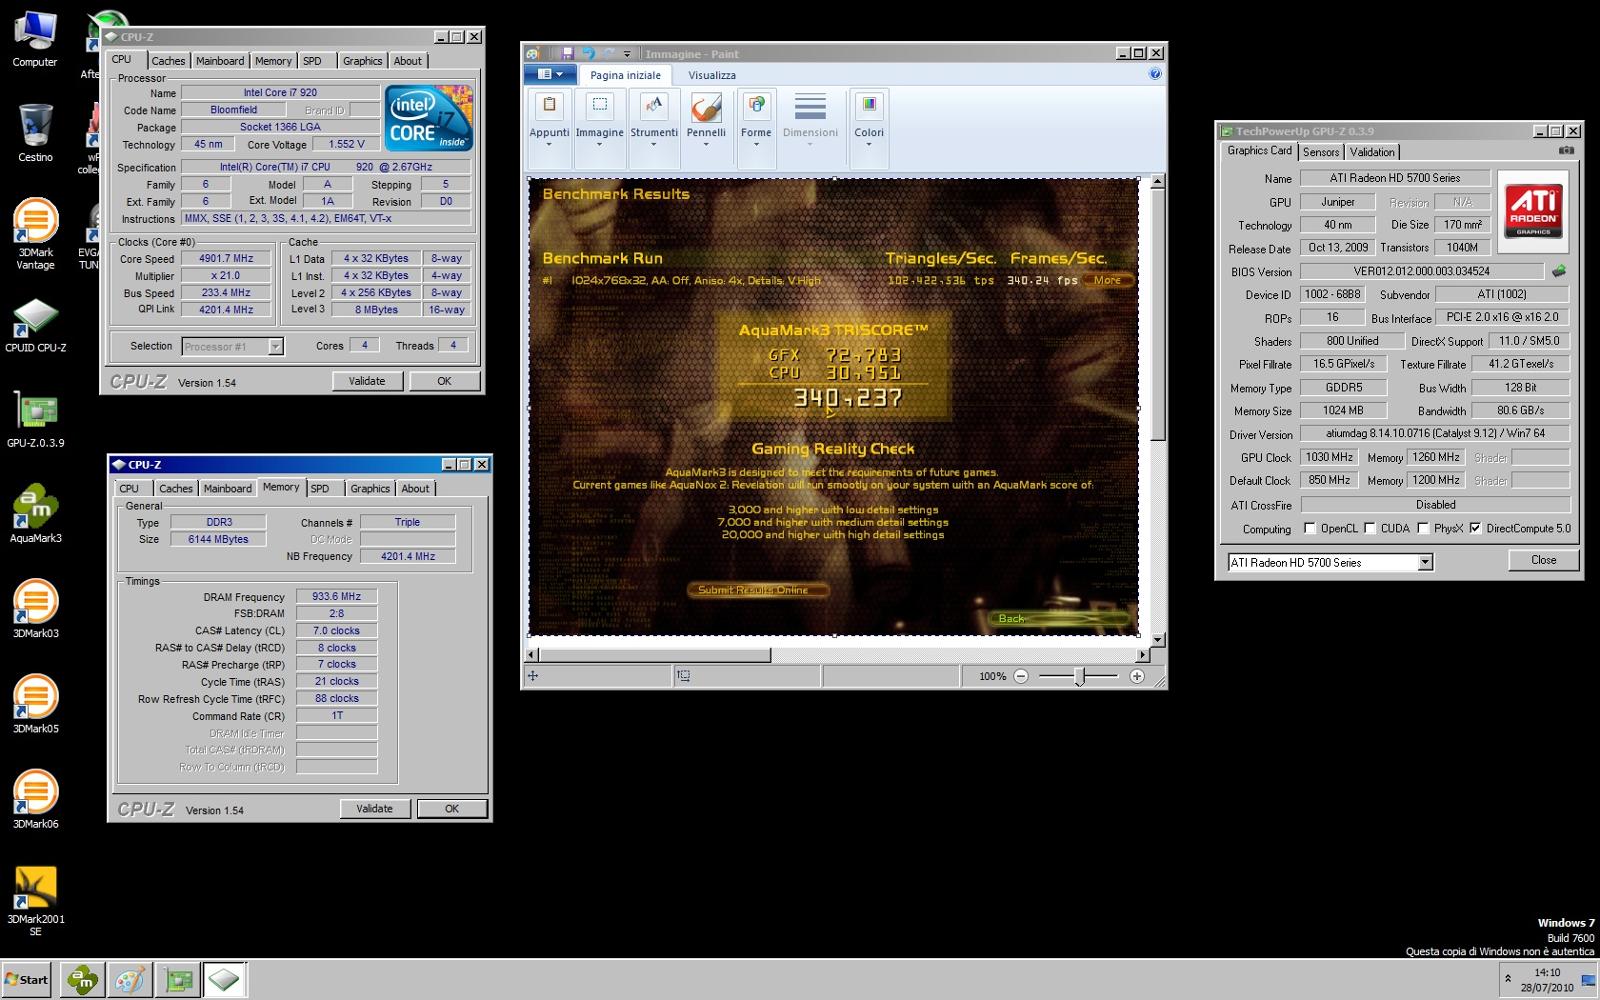The height and width of the screenshot is (1000, 1600).
Task: Open the Paint help question mark icon
Action: 1155,74
